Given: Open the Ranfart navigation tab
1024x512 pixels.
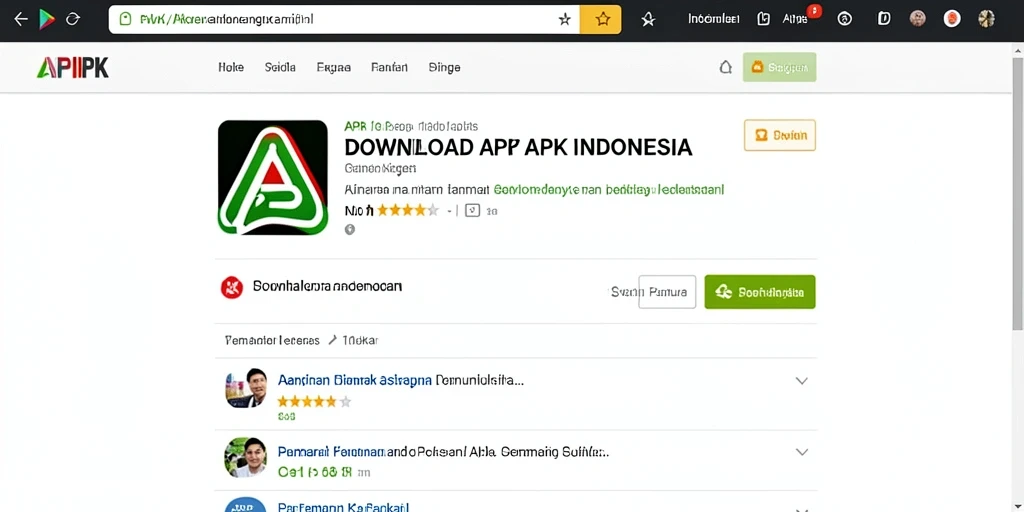Looking at the screenshot, I should (389, 67).
